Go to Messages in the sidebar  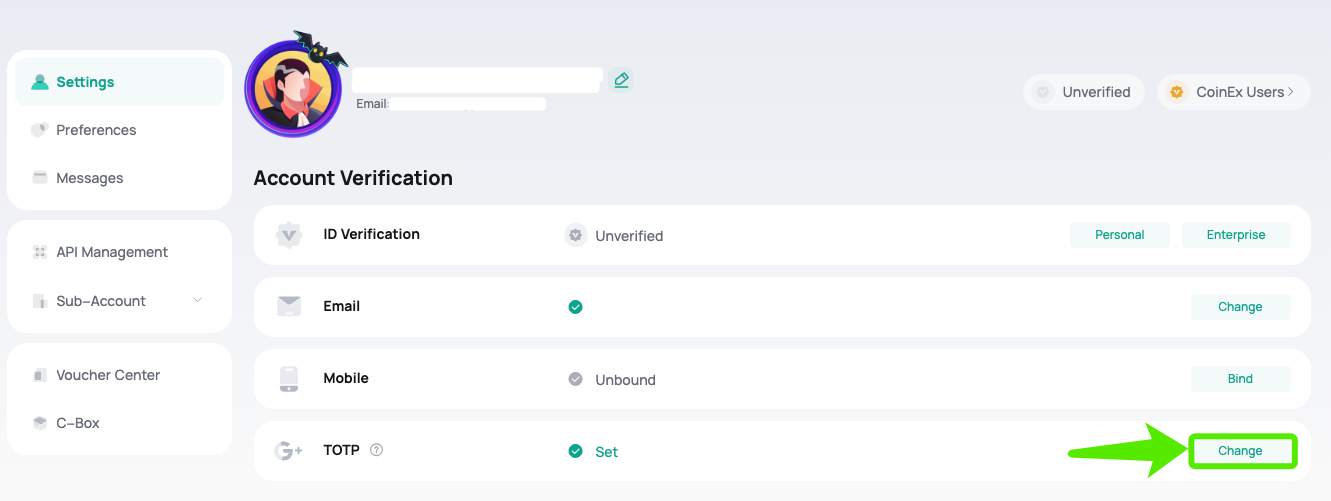pos(90,178)
